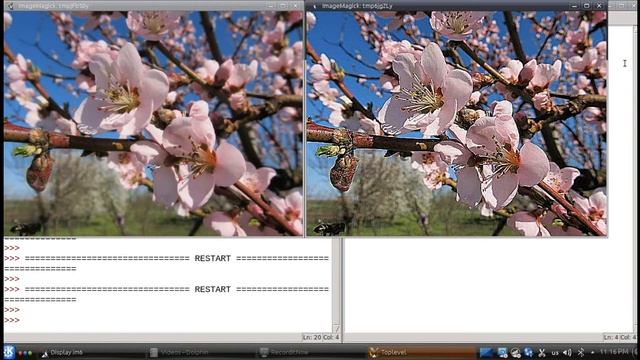Image resolution: width=640 pixels, height=360 pixels.
Task: Open the speaker volume control in the tray
Action: pyautogui.click(x=567, y=352)
